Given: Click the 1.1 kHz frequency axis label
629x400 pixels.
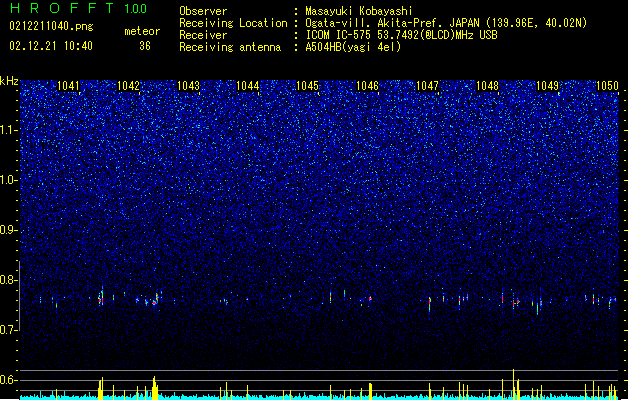Looking at the screenshot, I should (x=9, y=130).
